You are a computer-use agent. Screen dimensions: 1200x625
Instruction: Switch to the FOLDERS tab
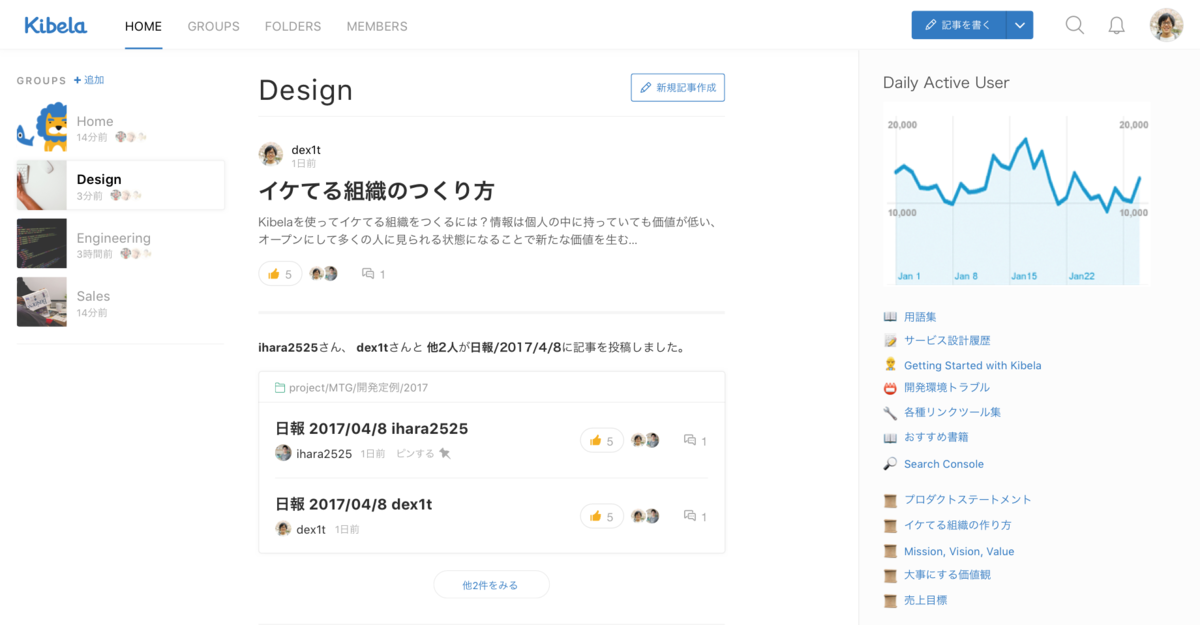293,26
